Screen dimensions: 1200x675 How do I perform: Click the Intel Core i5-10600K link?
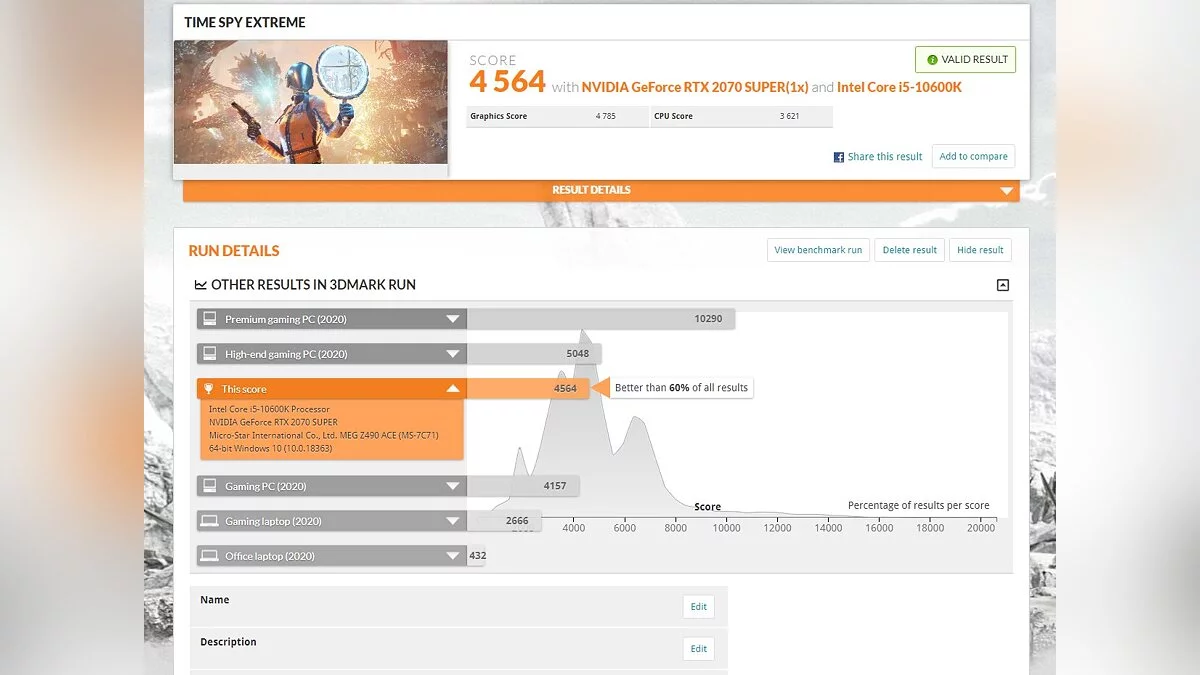(x=899, y=87)
